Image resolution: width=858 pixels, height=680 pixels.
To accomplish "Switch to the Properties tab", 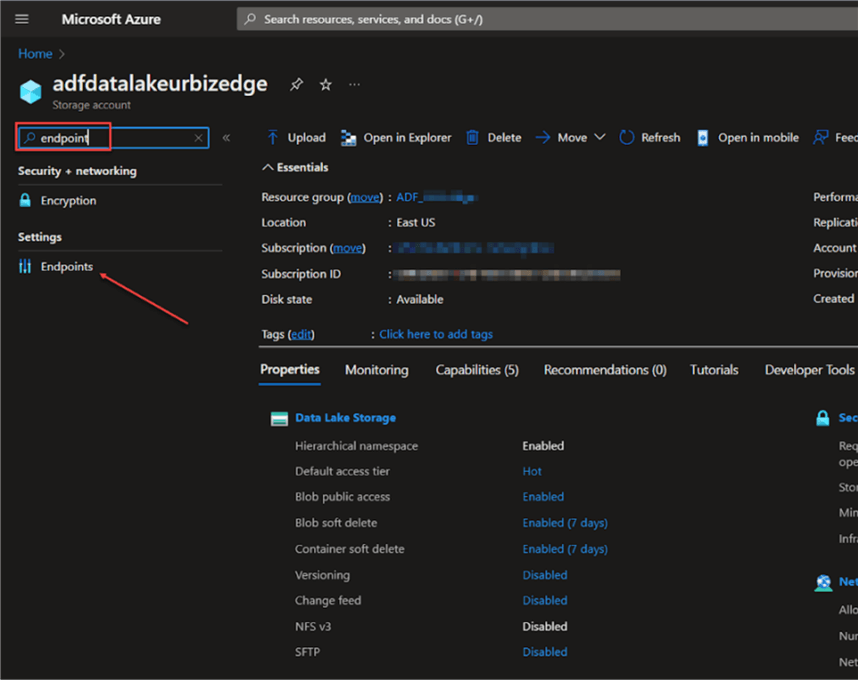I will coord(289,370).
